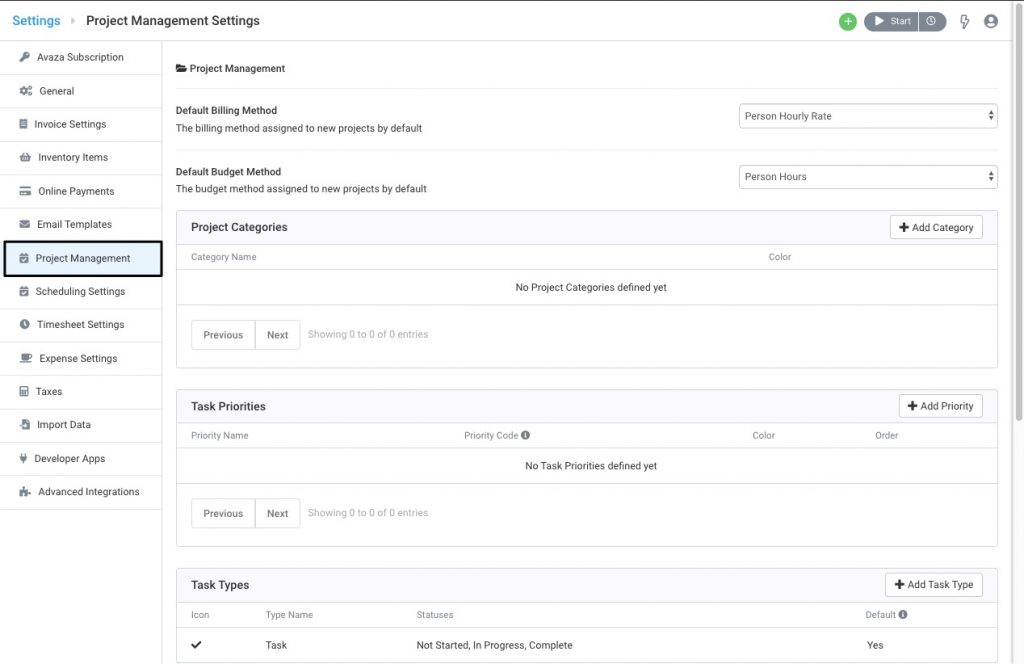Click the Inventory Items icon
The height and width of the screenshot is (664, 1024).
(24, 157)
